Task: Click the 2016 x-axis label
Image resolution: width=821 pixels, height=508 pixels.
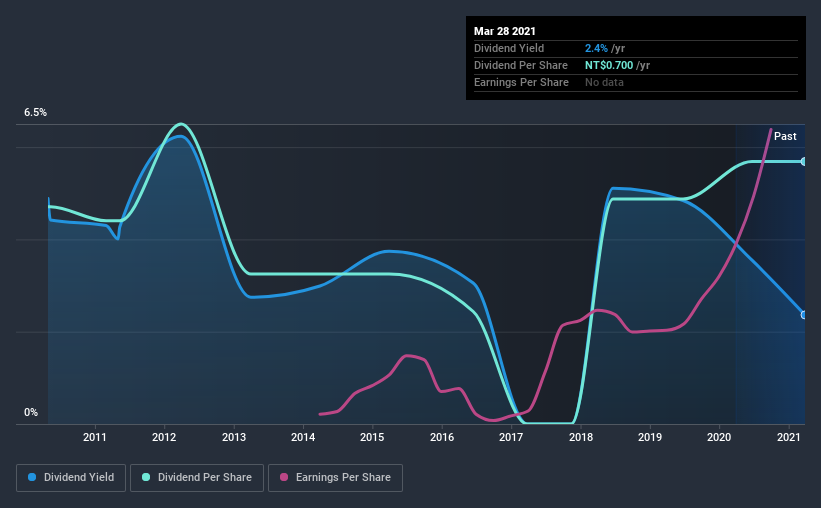Action: [x=442, y=437]
